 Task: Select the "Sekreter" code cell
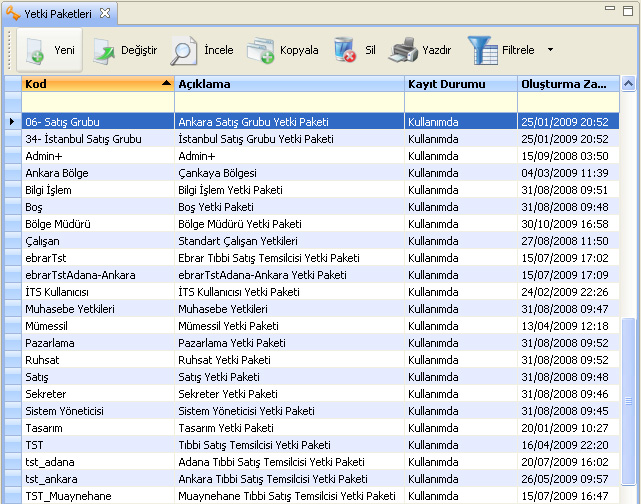pyautogui.click(x=98, y=394)
